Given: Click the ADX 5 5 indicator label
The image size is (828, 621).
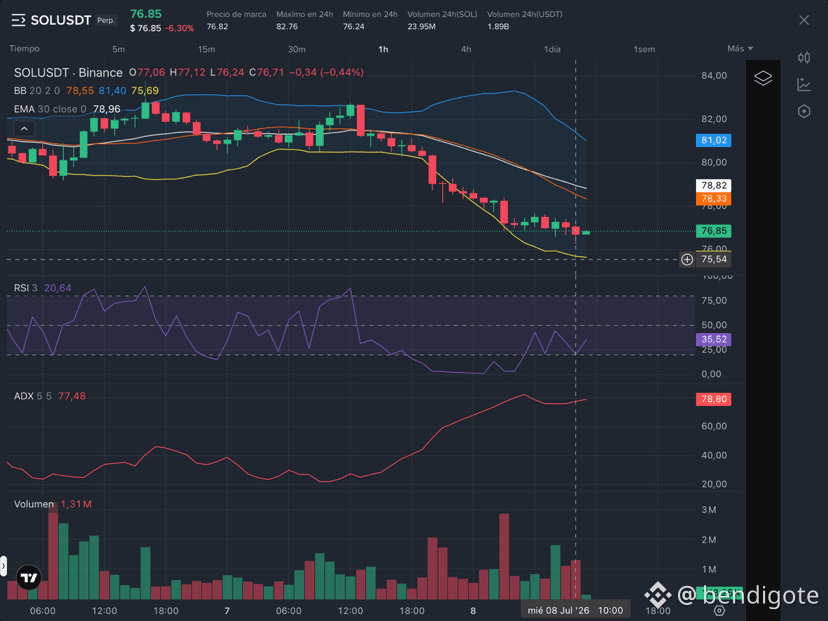Looking at the screenshot, I should click(x=33, y=396).
